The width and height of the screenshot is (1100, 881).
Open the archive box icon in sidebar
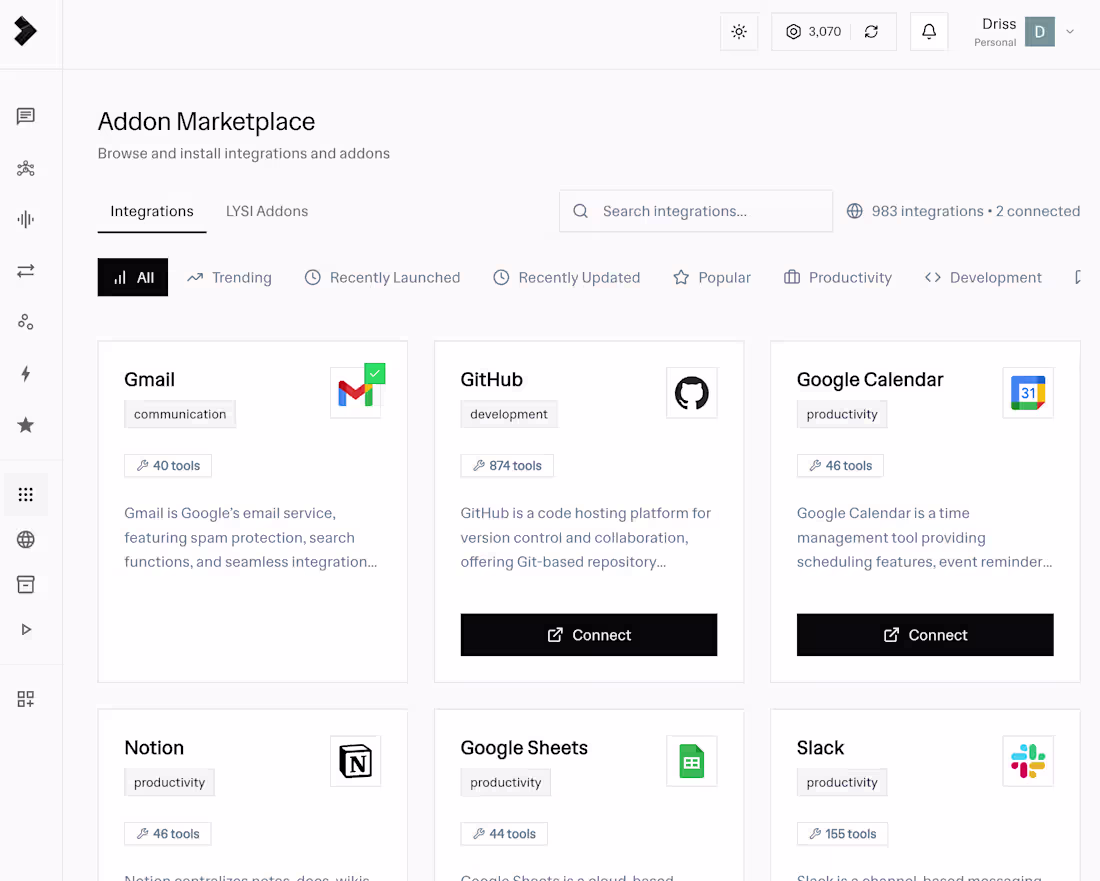pyautogui.click(x=26, y=584)
